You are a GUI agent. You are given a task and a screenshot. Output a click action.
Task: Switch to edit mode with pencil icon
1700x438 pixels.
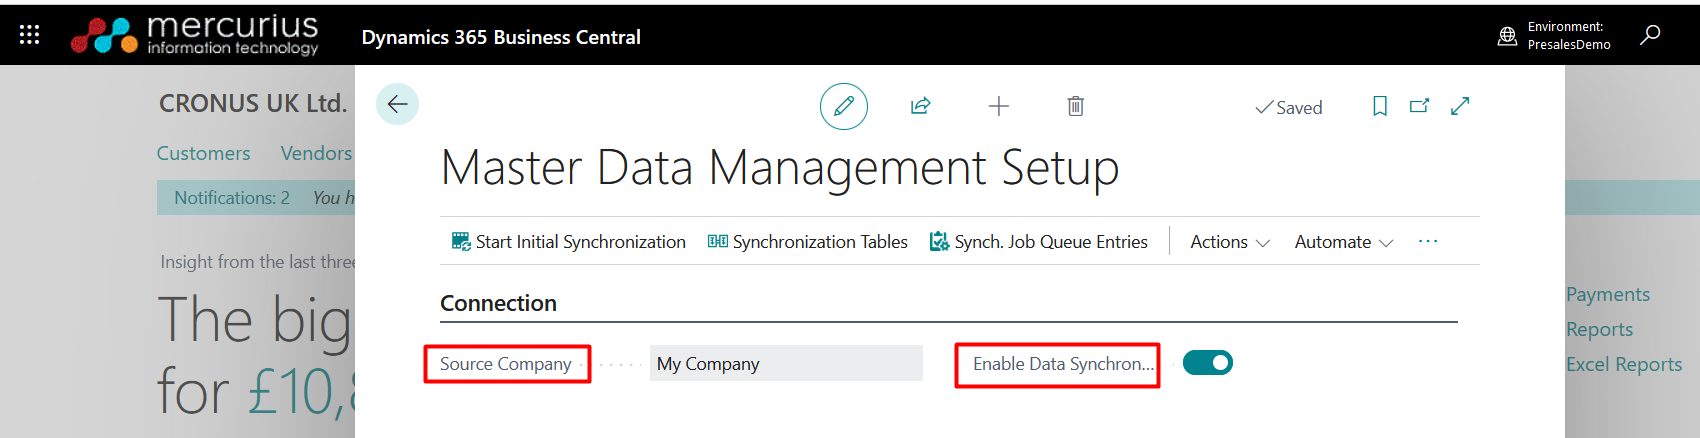click(844, 106)
